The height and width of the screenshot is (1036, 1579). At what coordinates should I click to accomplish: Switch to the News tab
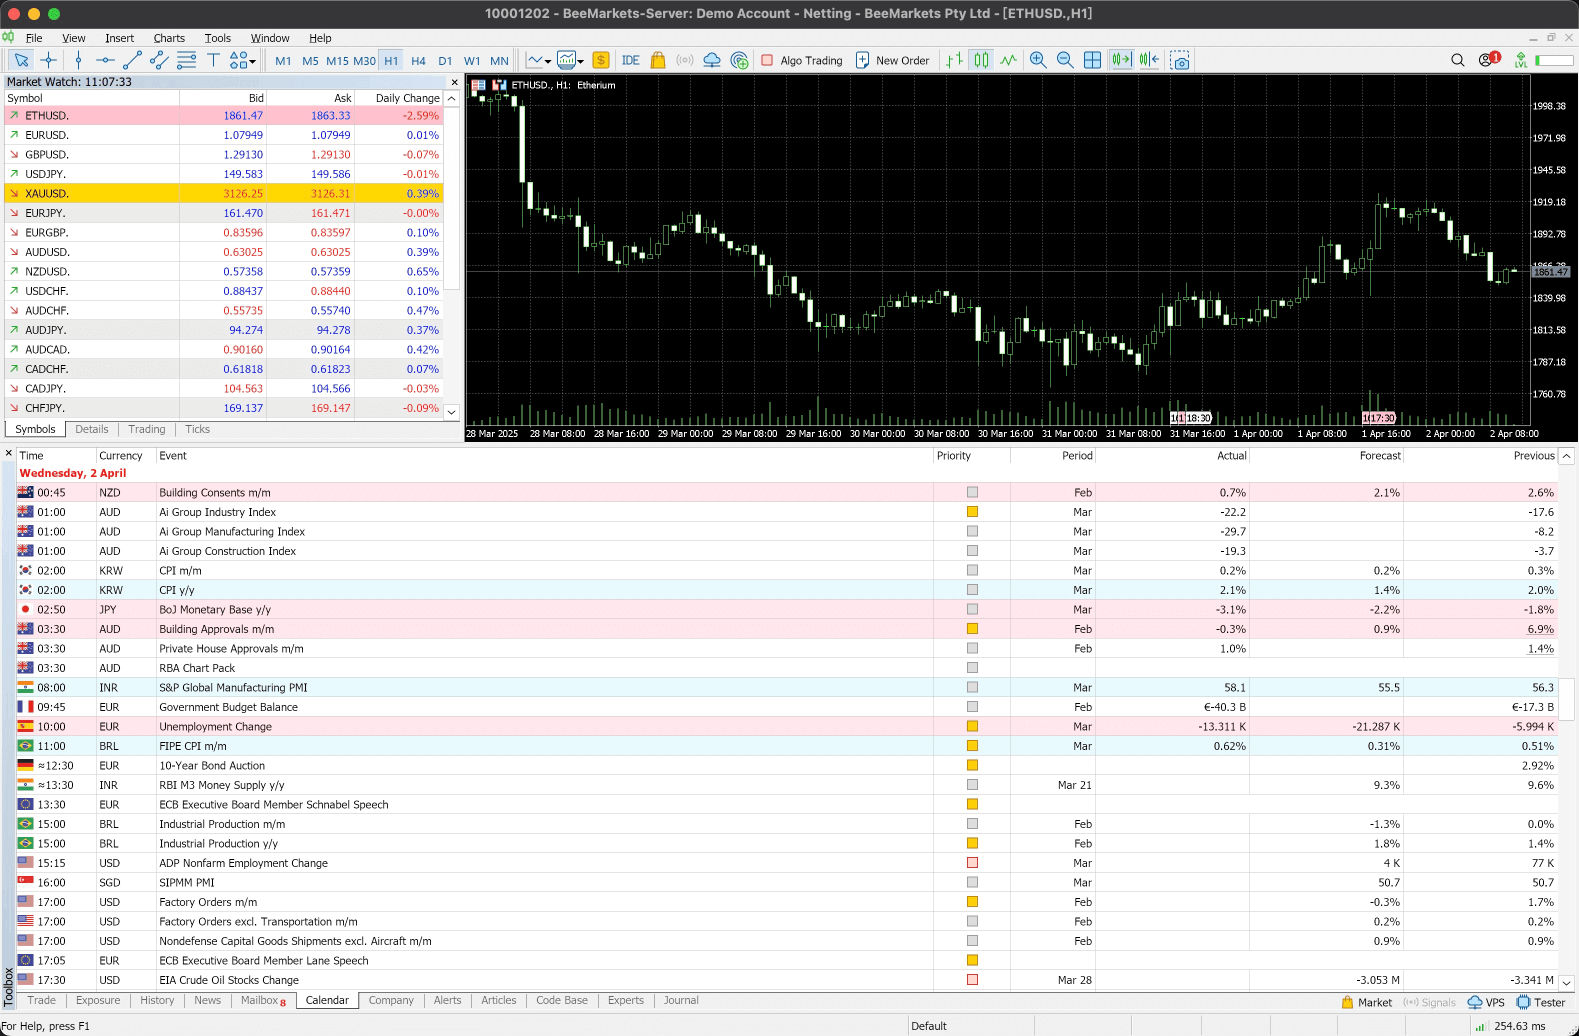coord(207,1000)
